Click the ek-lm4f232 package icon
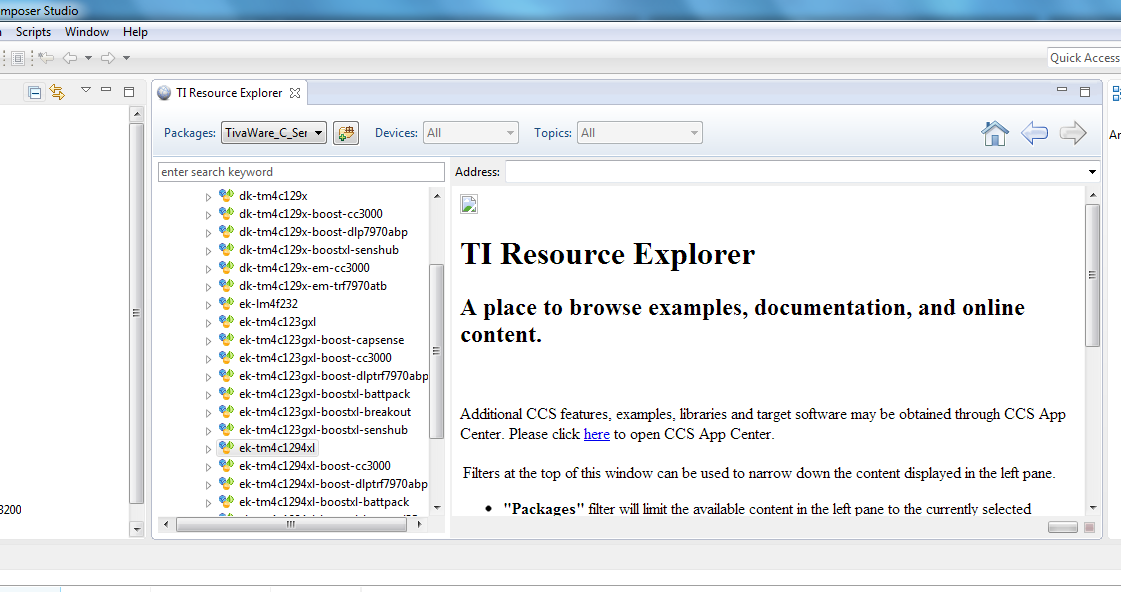The image size is (1121, 592). 227,303
